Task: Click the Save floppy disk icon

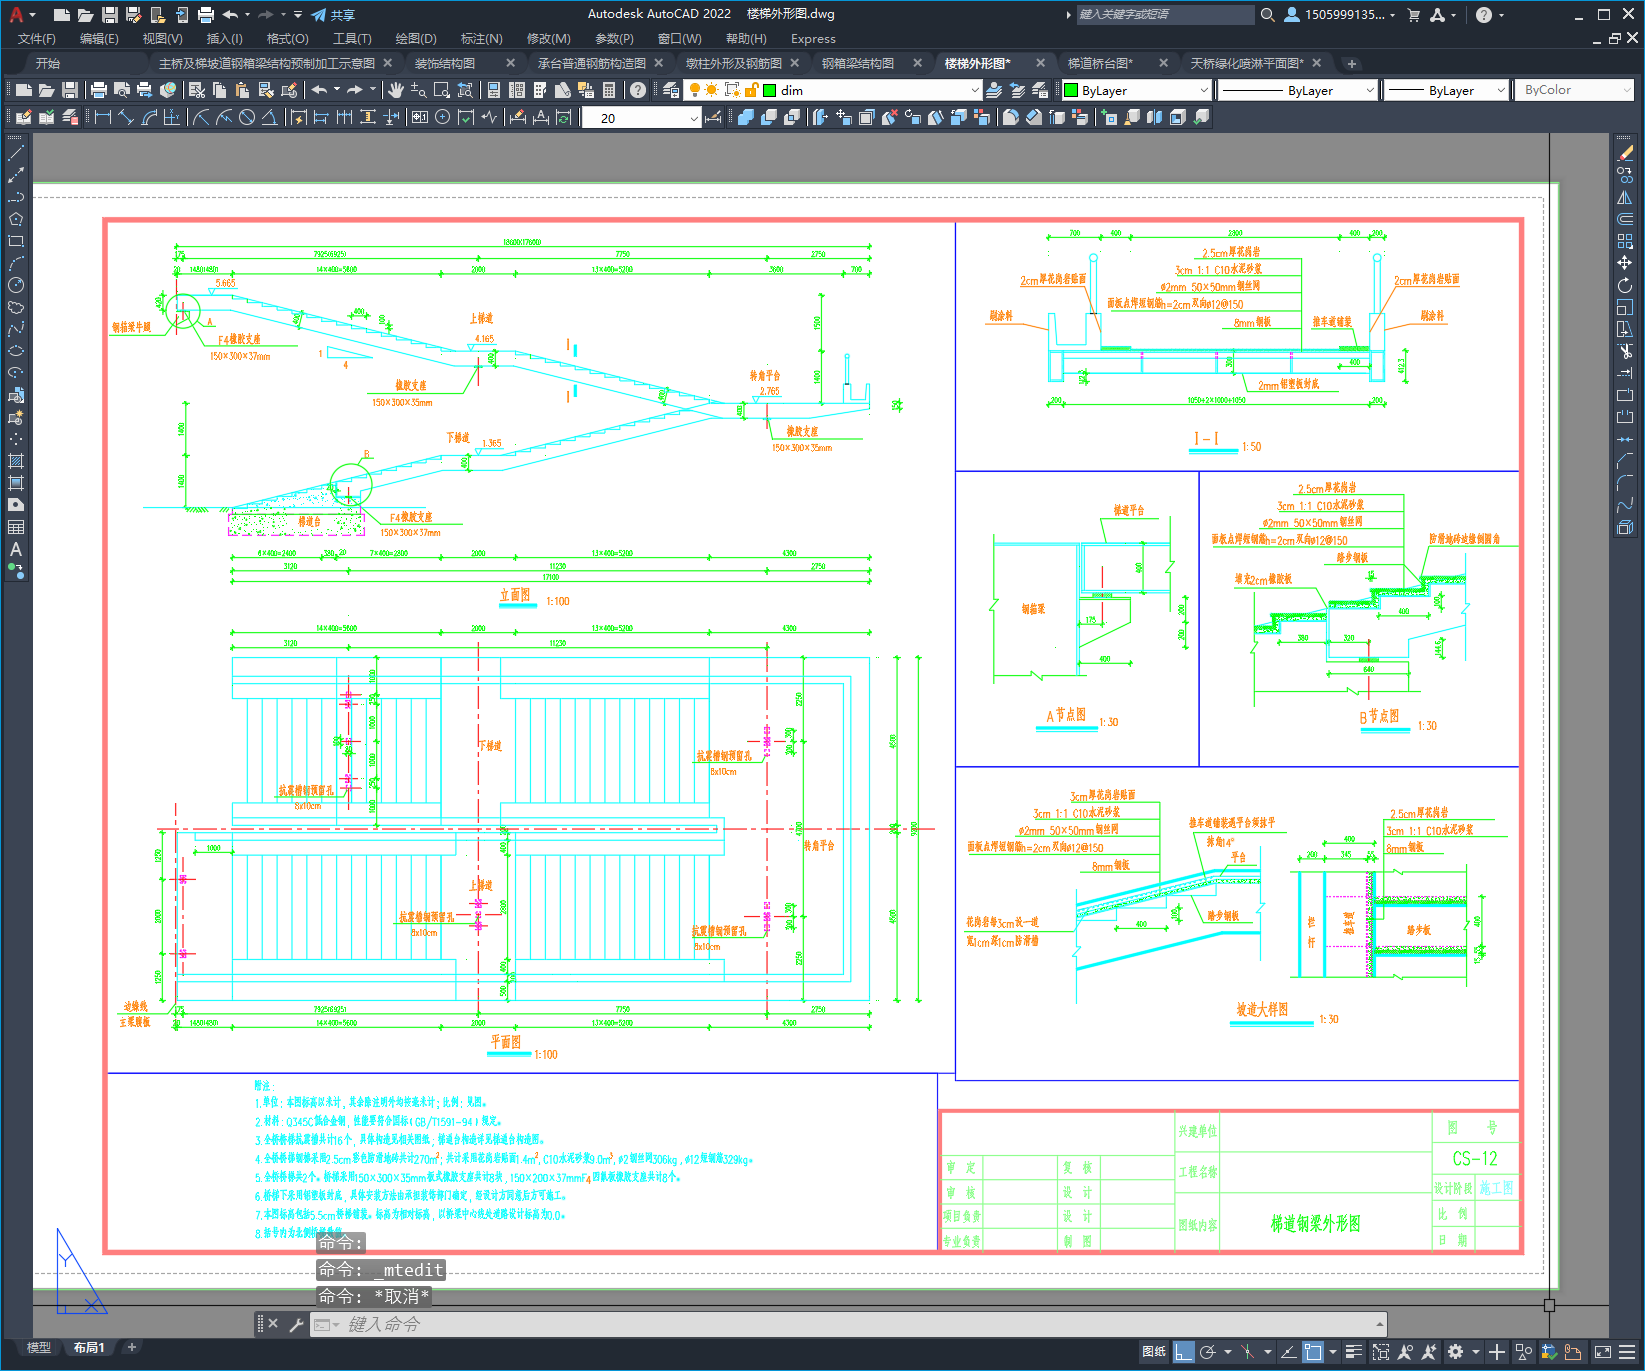Action: click(x=70, y=90)
